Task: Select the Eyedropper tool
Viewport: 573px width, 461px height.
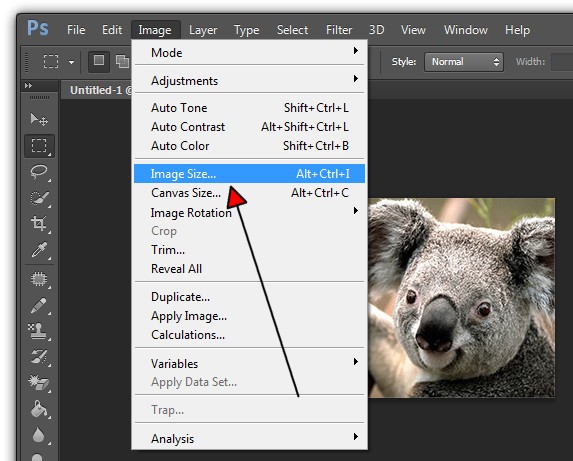Action: click(39, 250)
